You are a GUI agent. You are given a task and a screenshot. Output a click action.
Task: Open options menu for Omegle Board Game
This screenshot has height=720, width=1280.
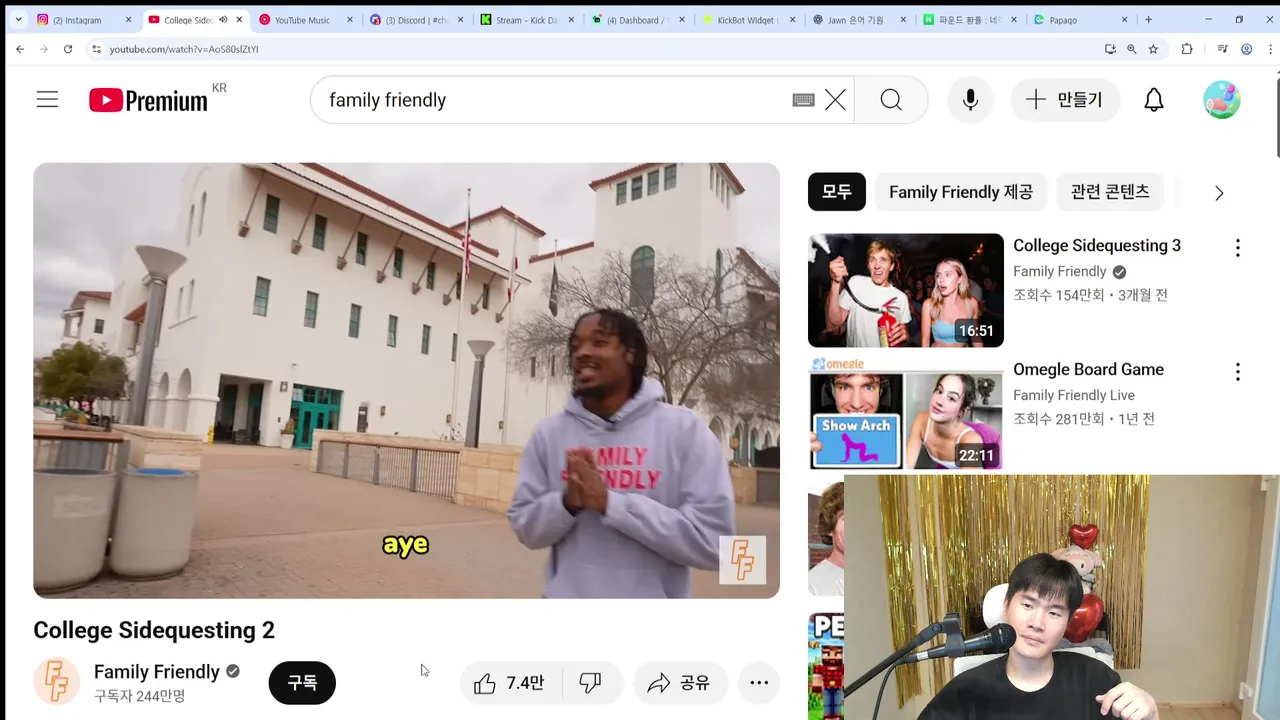pyautogui.click(x=1238, y=372)
